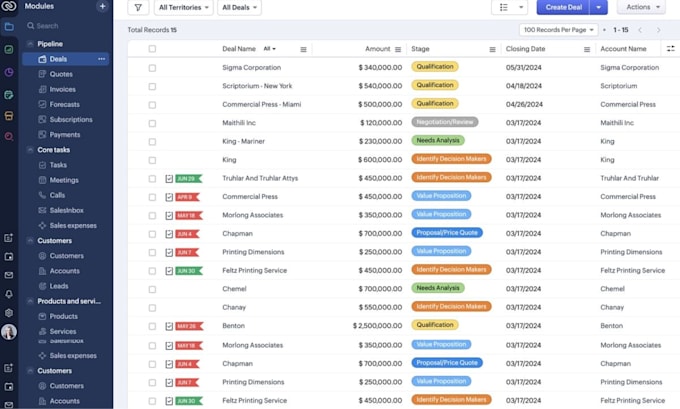Select the Benton row checkbox
Image resolution: width=680 pixels, height=409 pixels.
pos(152,326)
